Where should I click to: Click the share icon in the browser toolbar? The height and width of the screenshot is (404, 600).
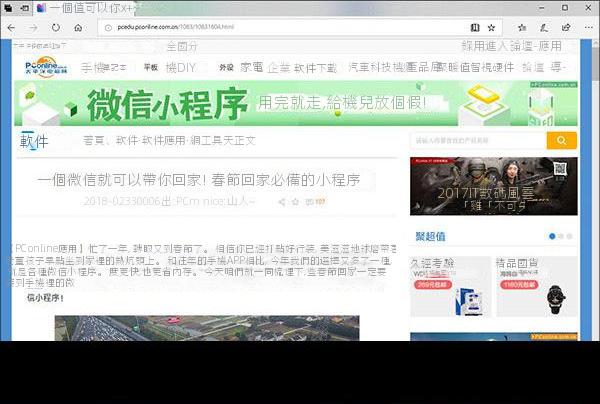point(566,28)
